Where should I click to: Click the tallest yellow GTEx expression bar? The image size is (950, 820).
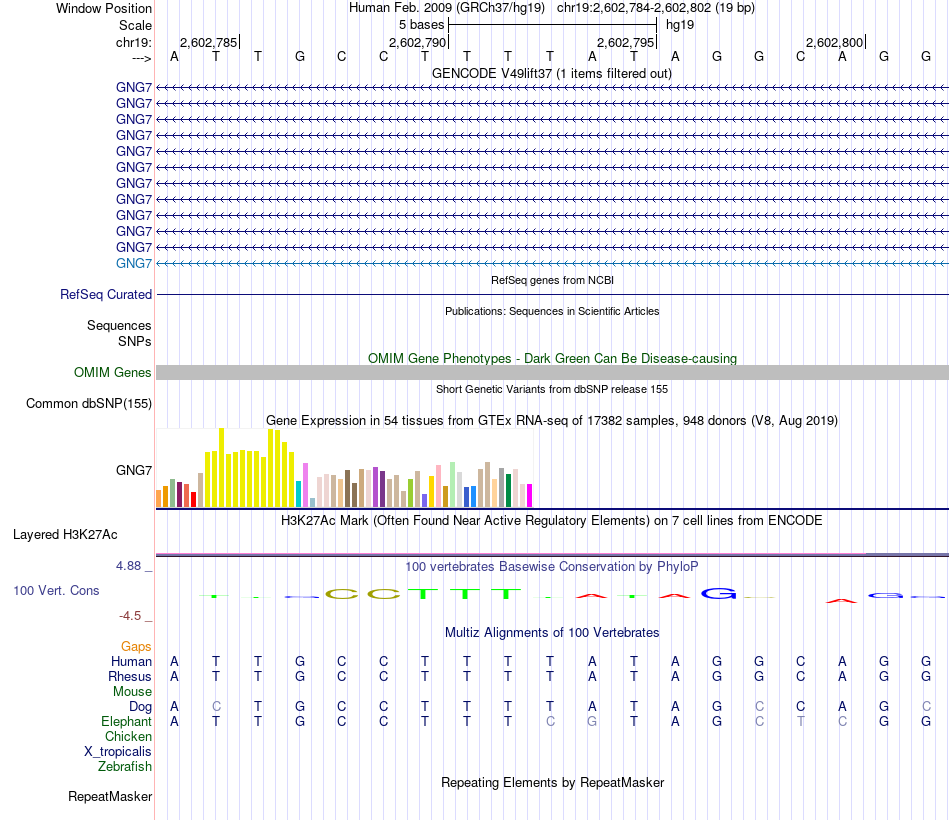tap(221, 467)
